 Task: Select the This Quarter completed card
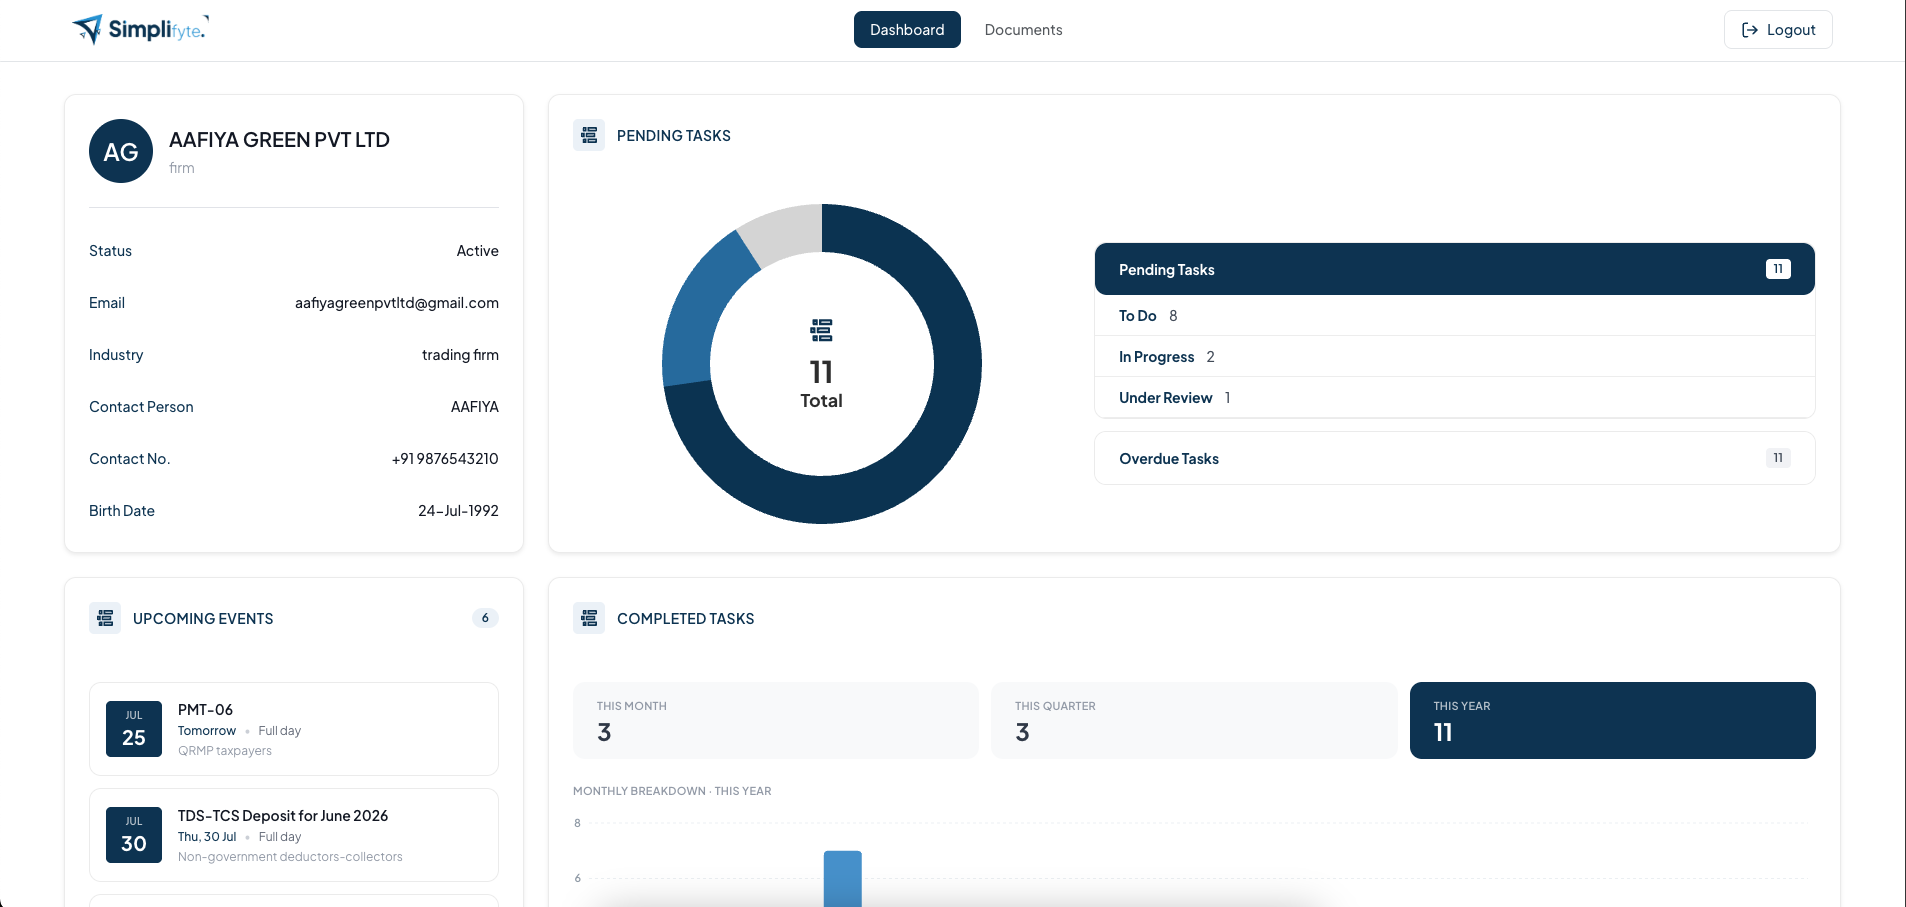click(x=1194, y=720)
